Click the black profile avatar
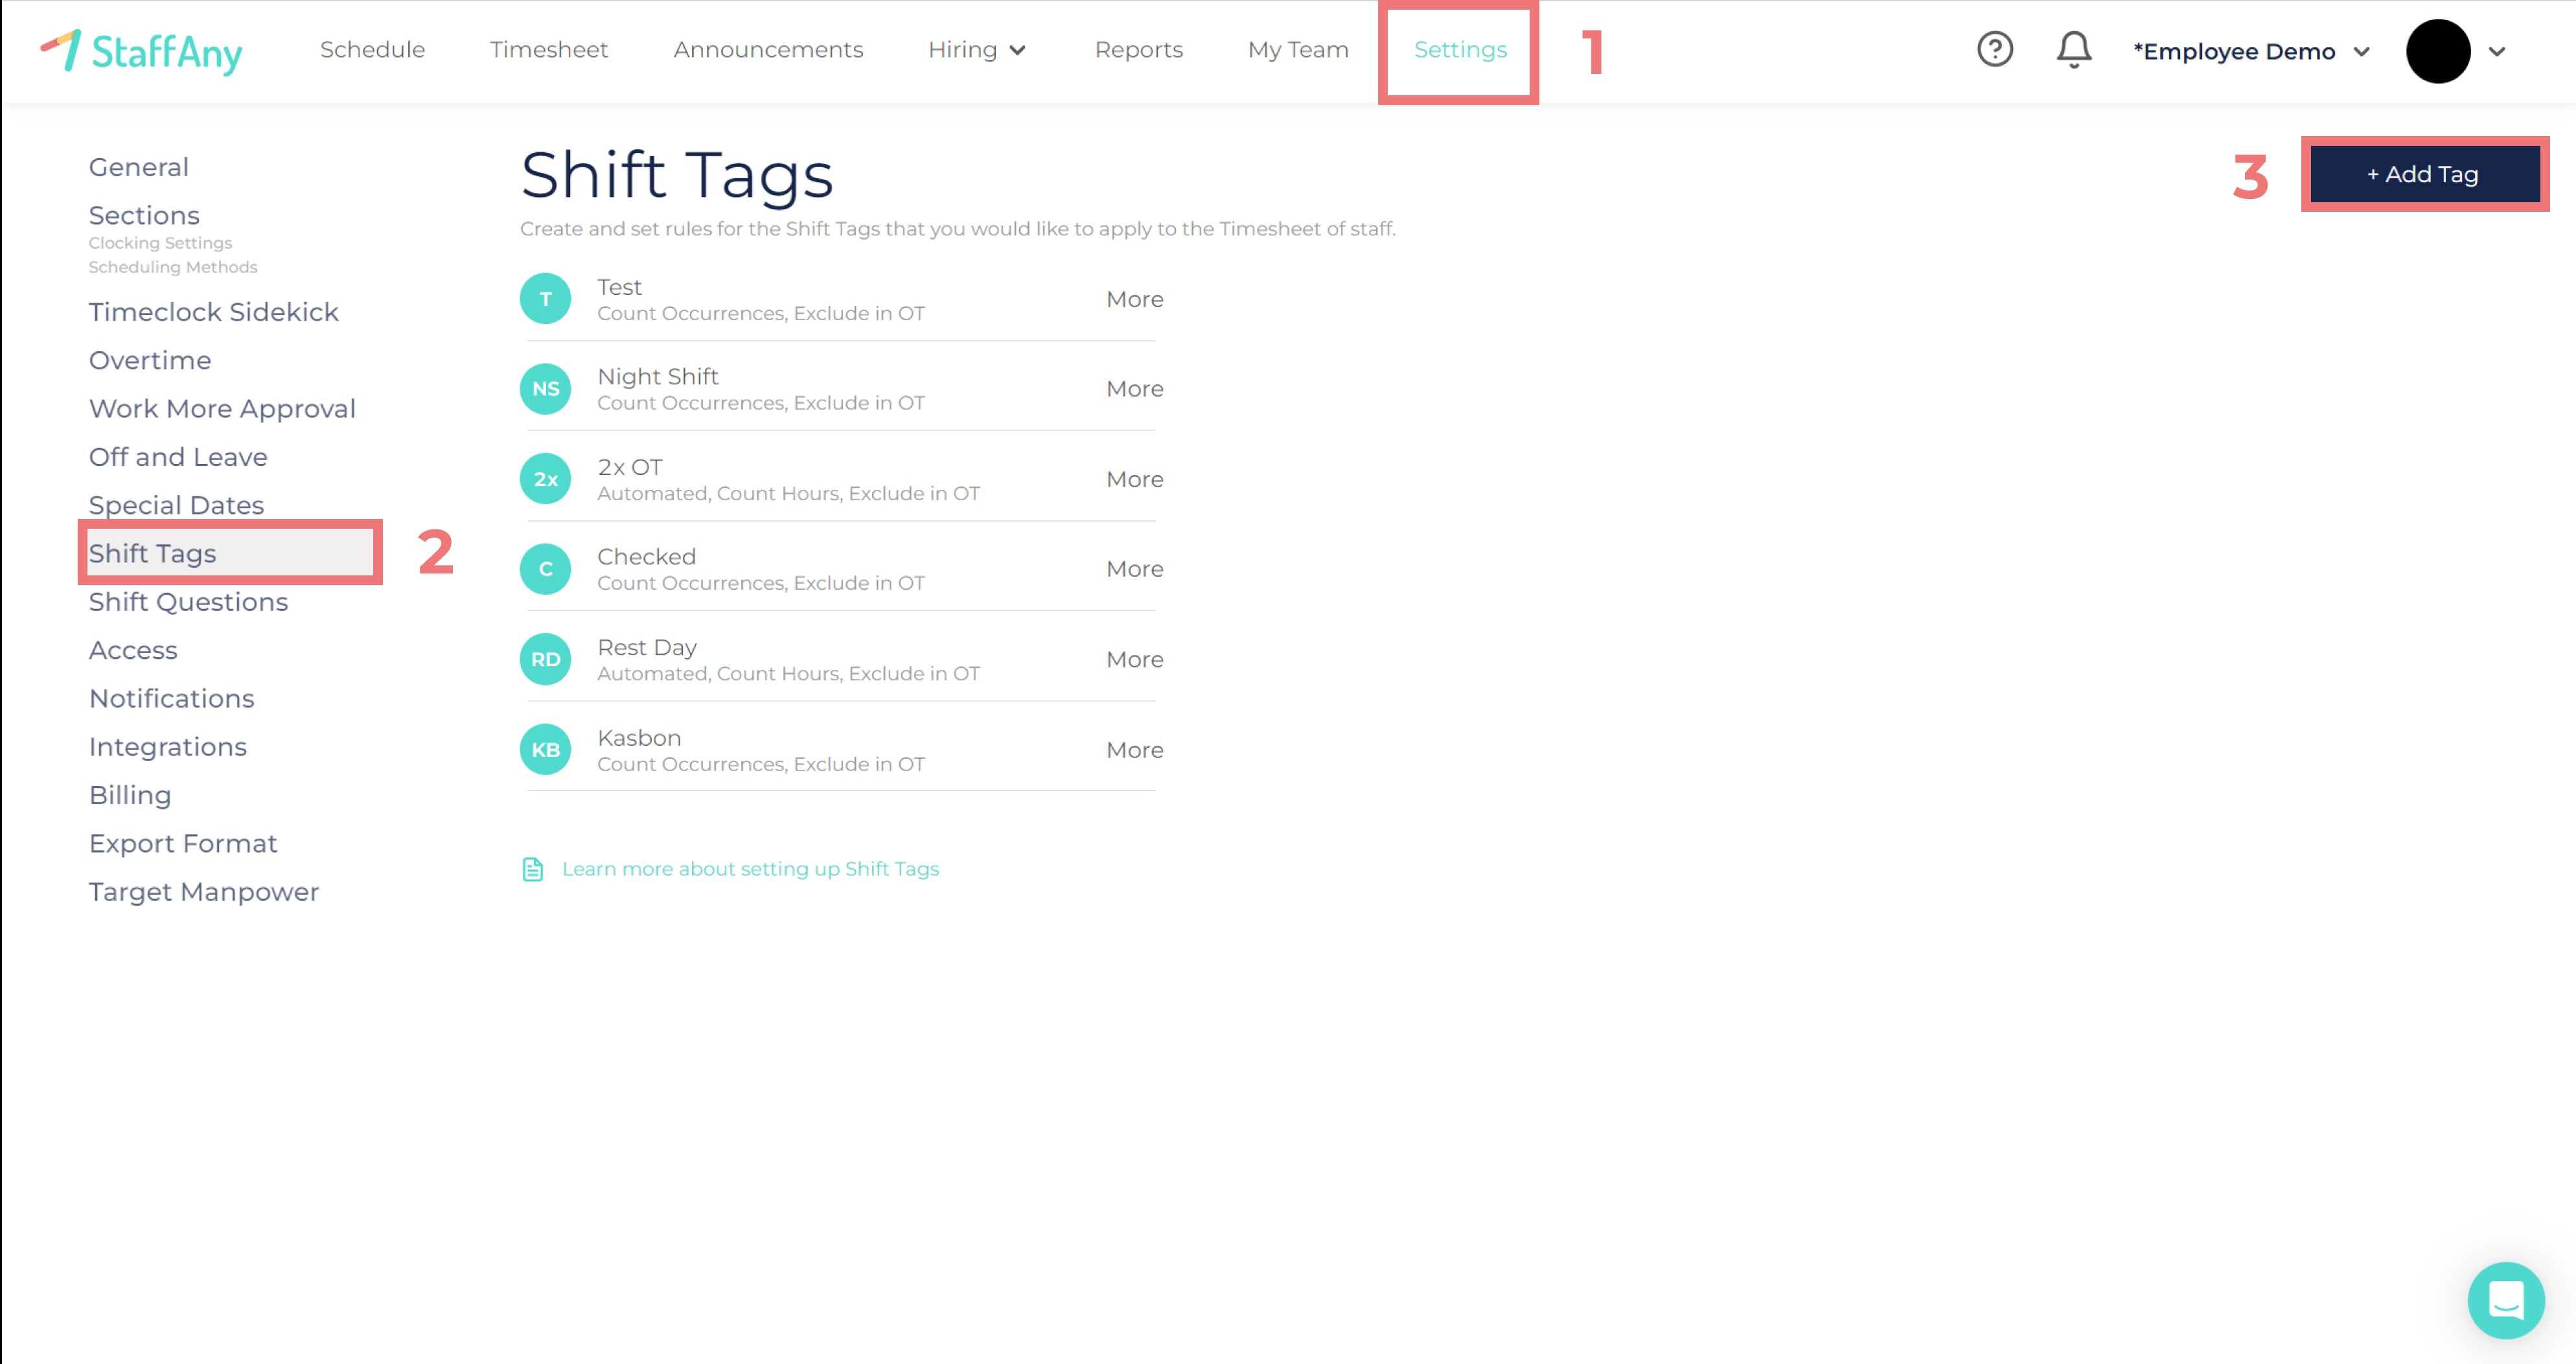 pos(2437,51)
